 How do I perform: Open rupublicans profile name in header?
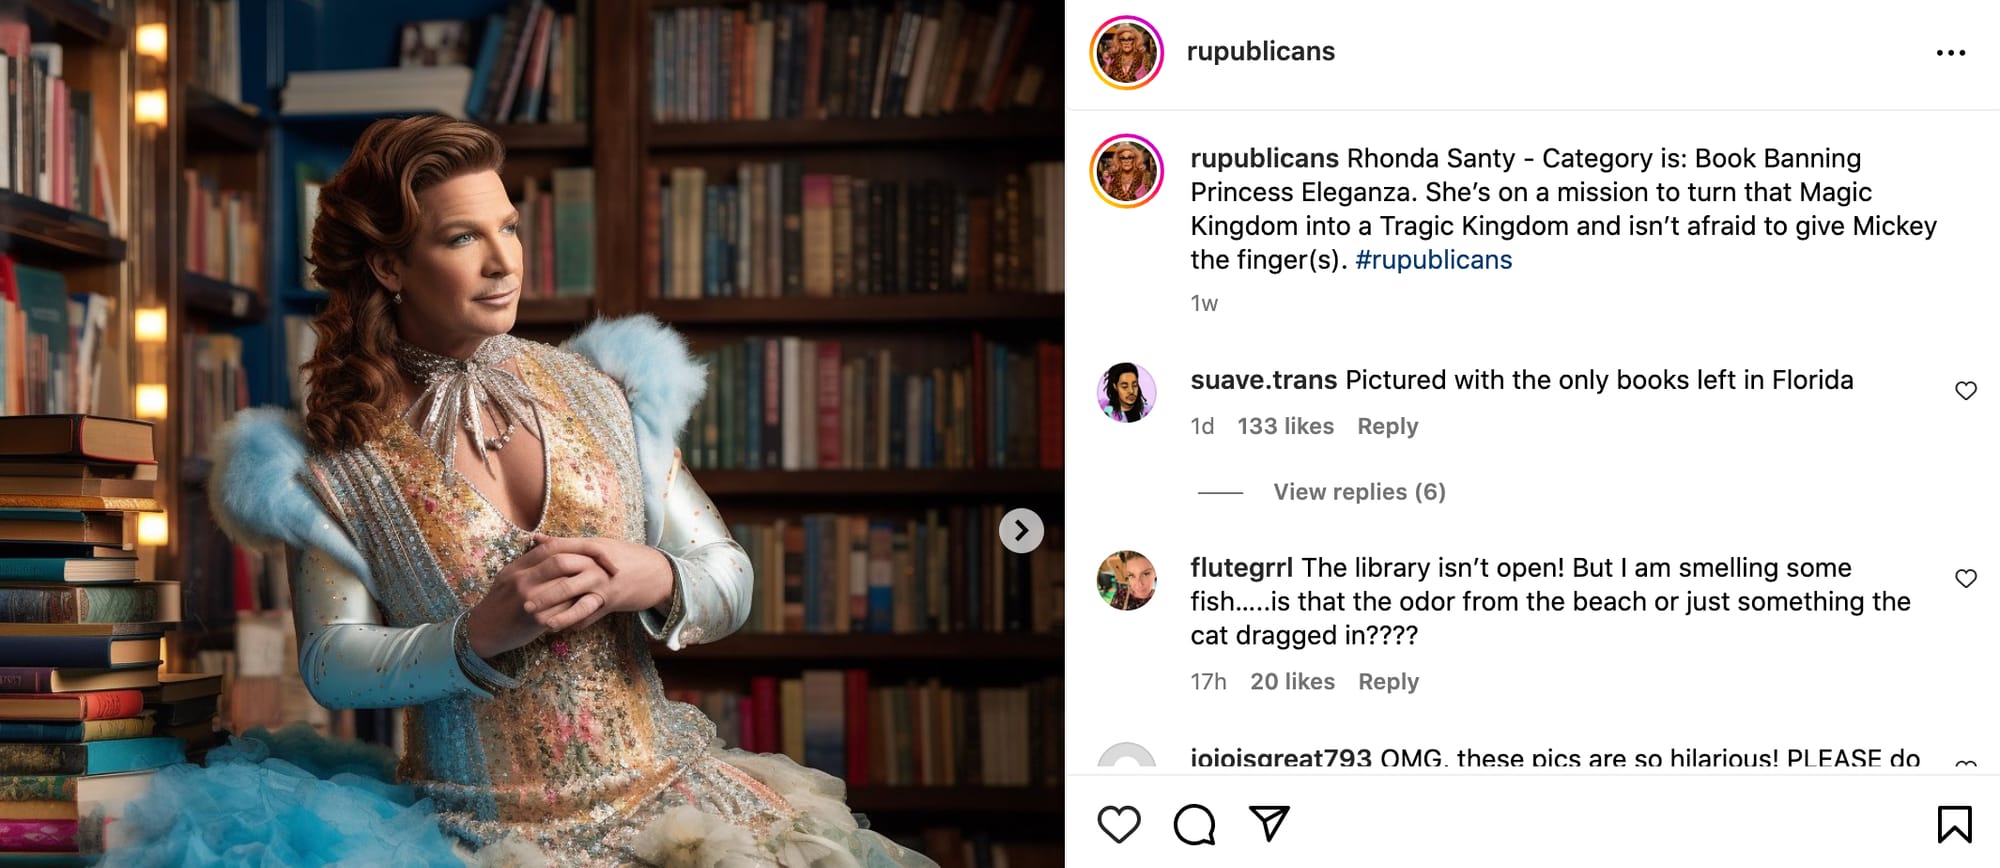tap(1260, 51)
